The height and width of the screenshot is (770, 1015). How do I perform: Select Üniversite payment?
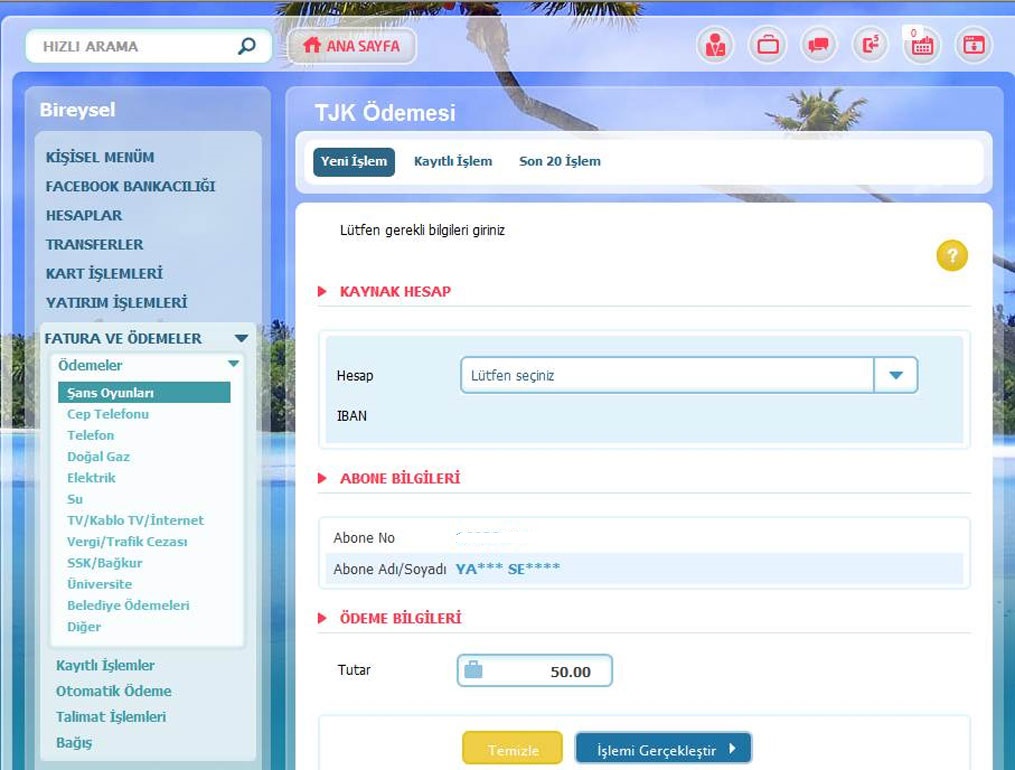(100, 585)
